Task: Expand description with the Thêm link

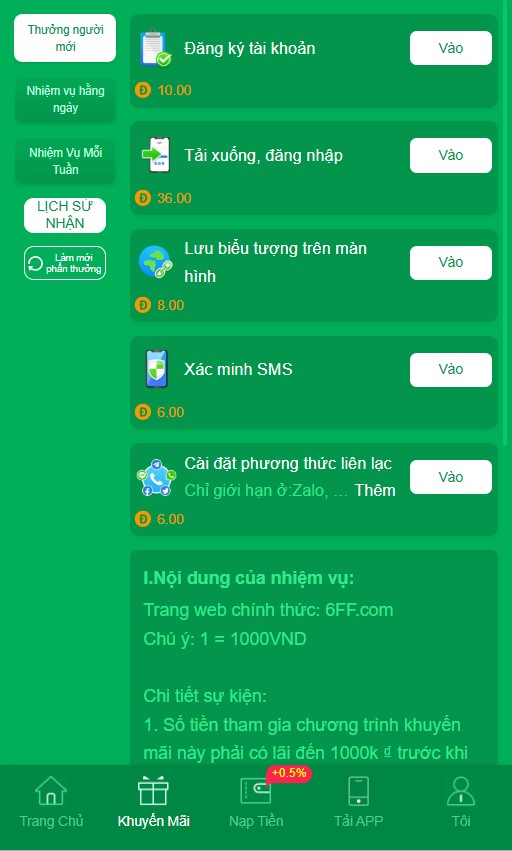Action: click(x=375, y=491)
